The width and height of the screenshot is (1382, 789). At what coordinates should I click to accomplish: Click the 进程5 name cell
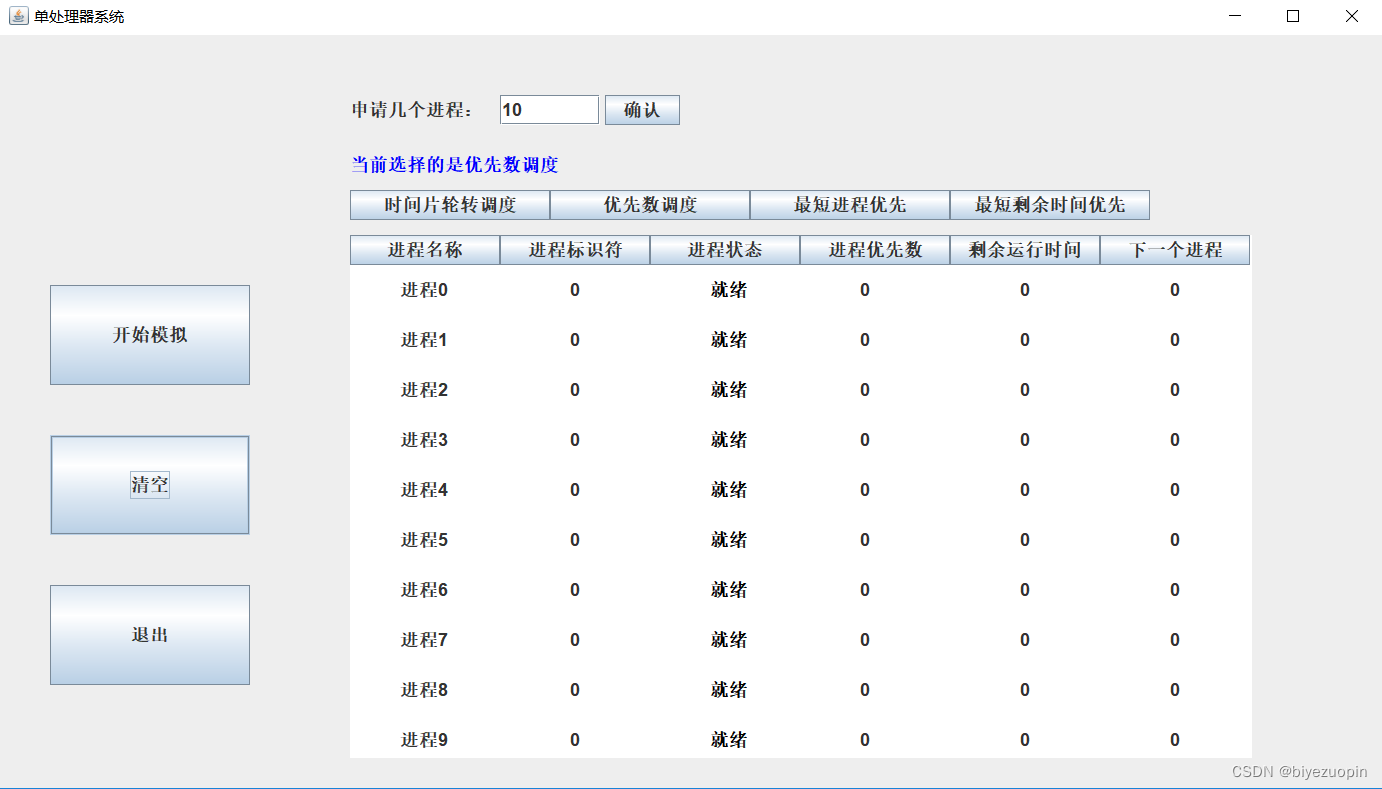click(424, 540)
